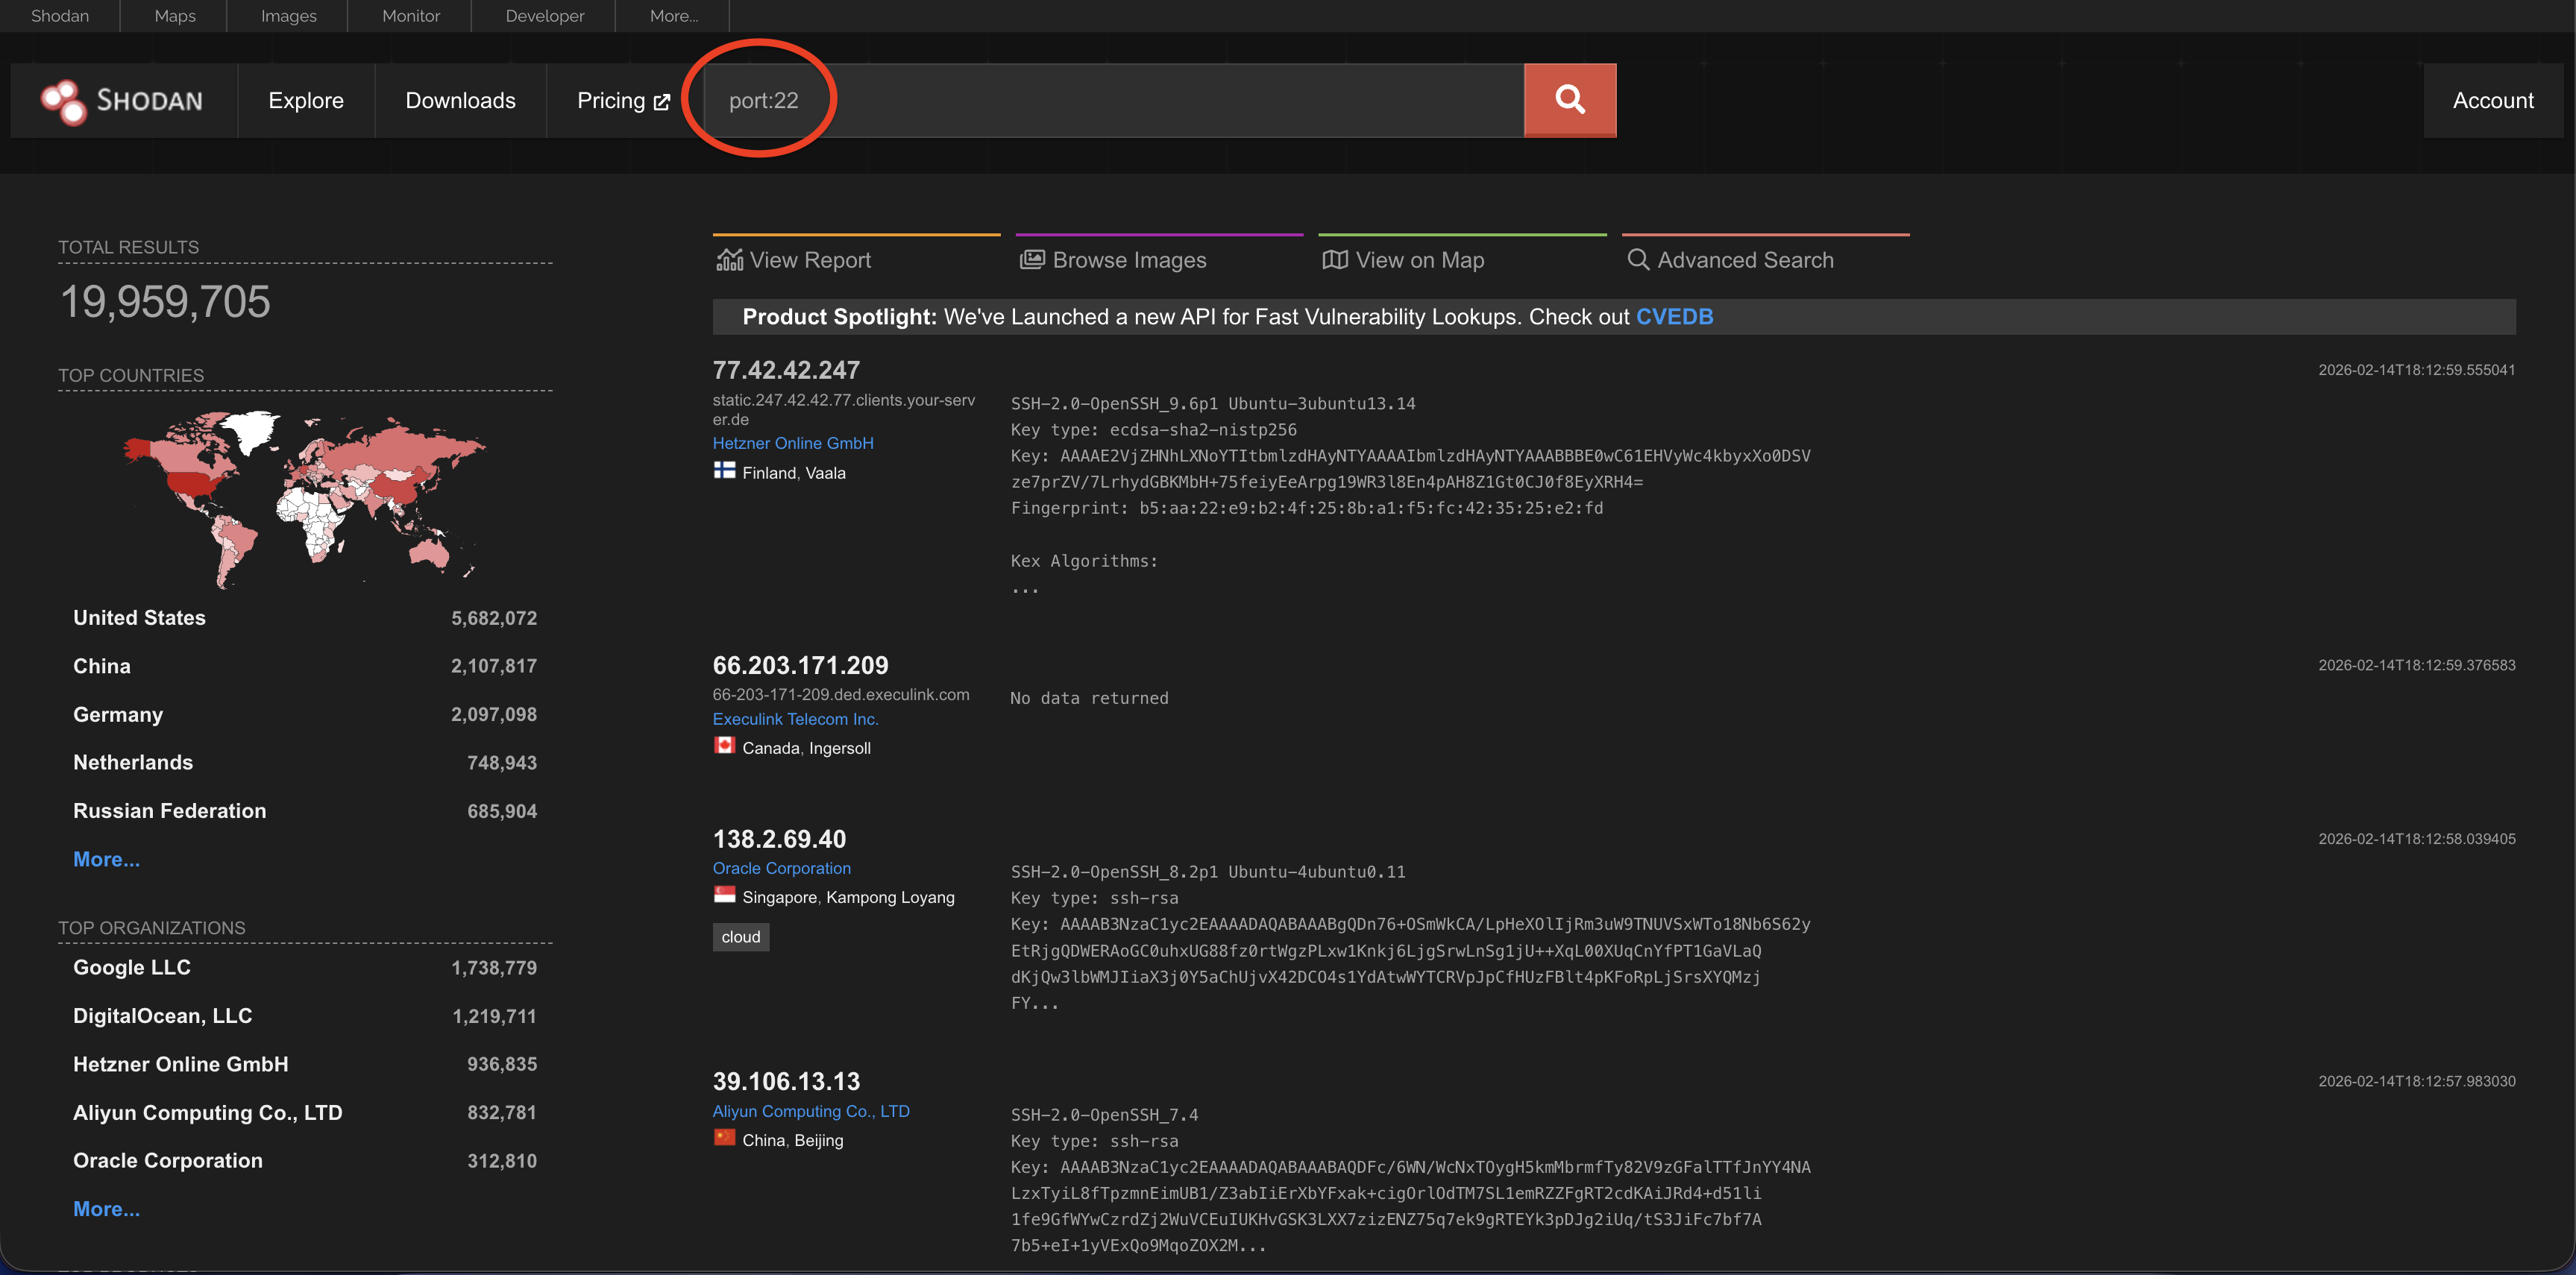
Task: Open Hetzner Online GmbH organization link
Action: (792, 443)
